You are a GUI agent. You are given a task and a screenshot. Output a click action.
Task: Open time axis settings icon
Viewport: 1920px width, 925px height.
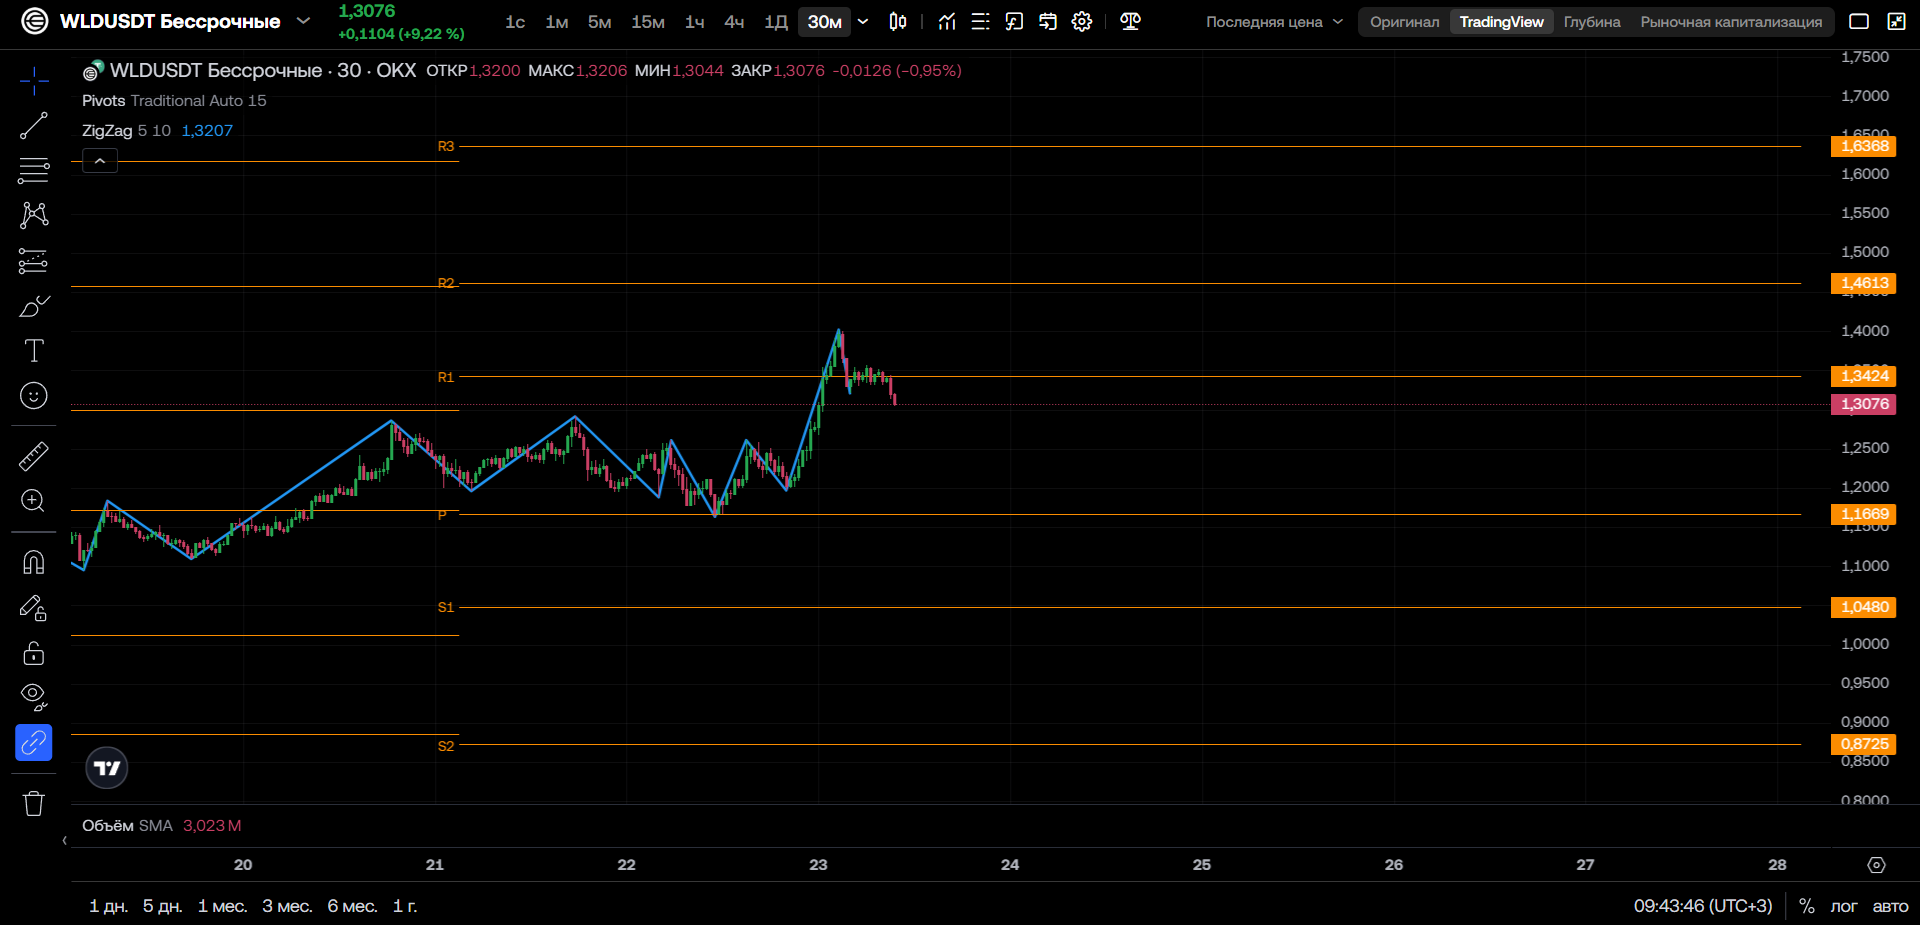pos(1877,865)
